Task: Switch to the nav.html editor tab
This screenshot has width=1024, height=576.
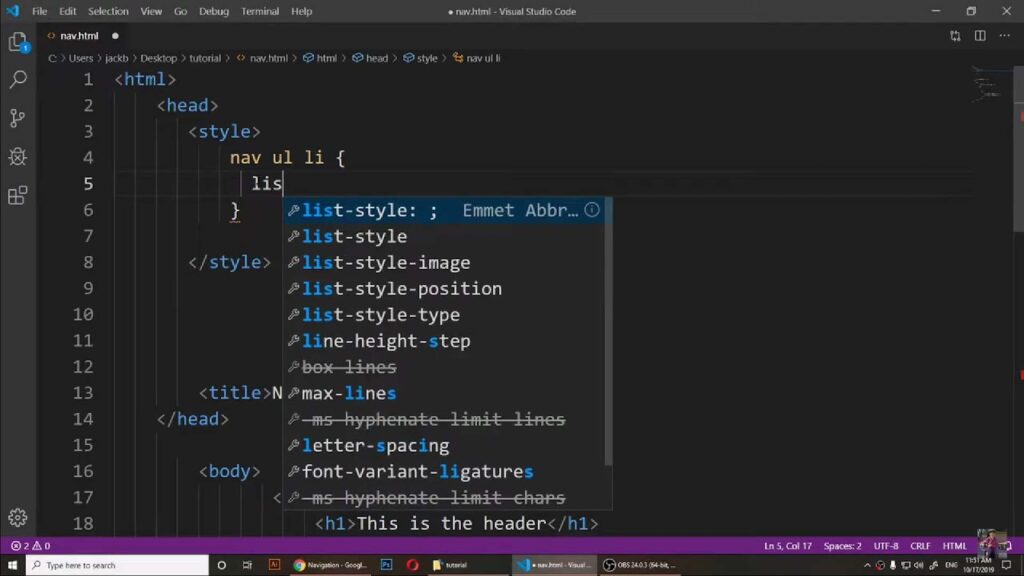Action: tap(79, 36)
